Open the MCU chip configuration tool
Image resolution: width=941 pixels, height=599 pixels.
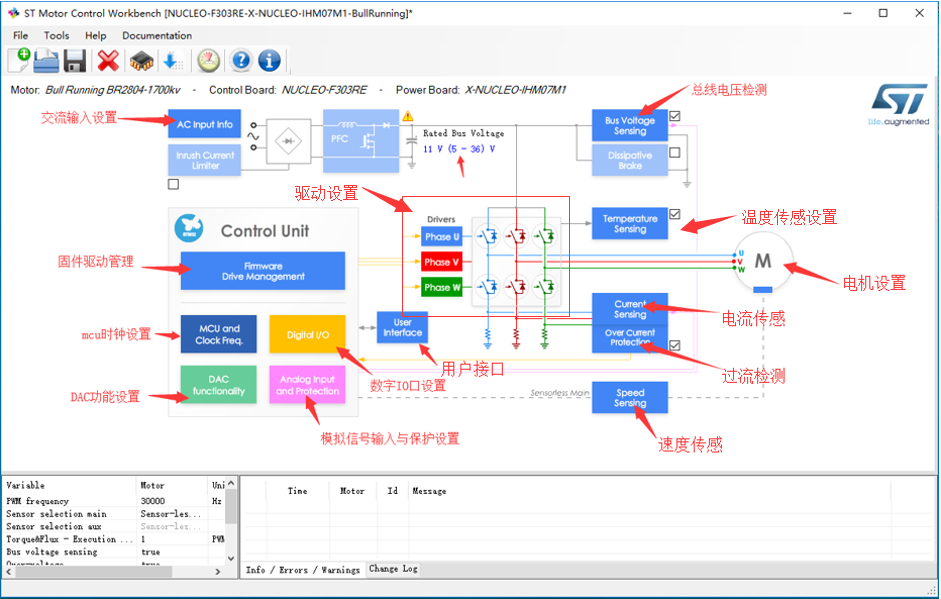[x=140, y=61]
